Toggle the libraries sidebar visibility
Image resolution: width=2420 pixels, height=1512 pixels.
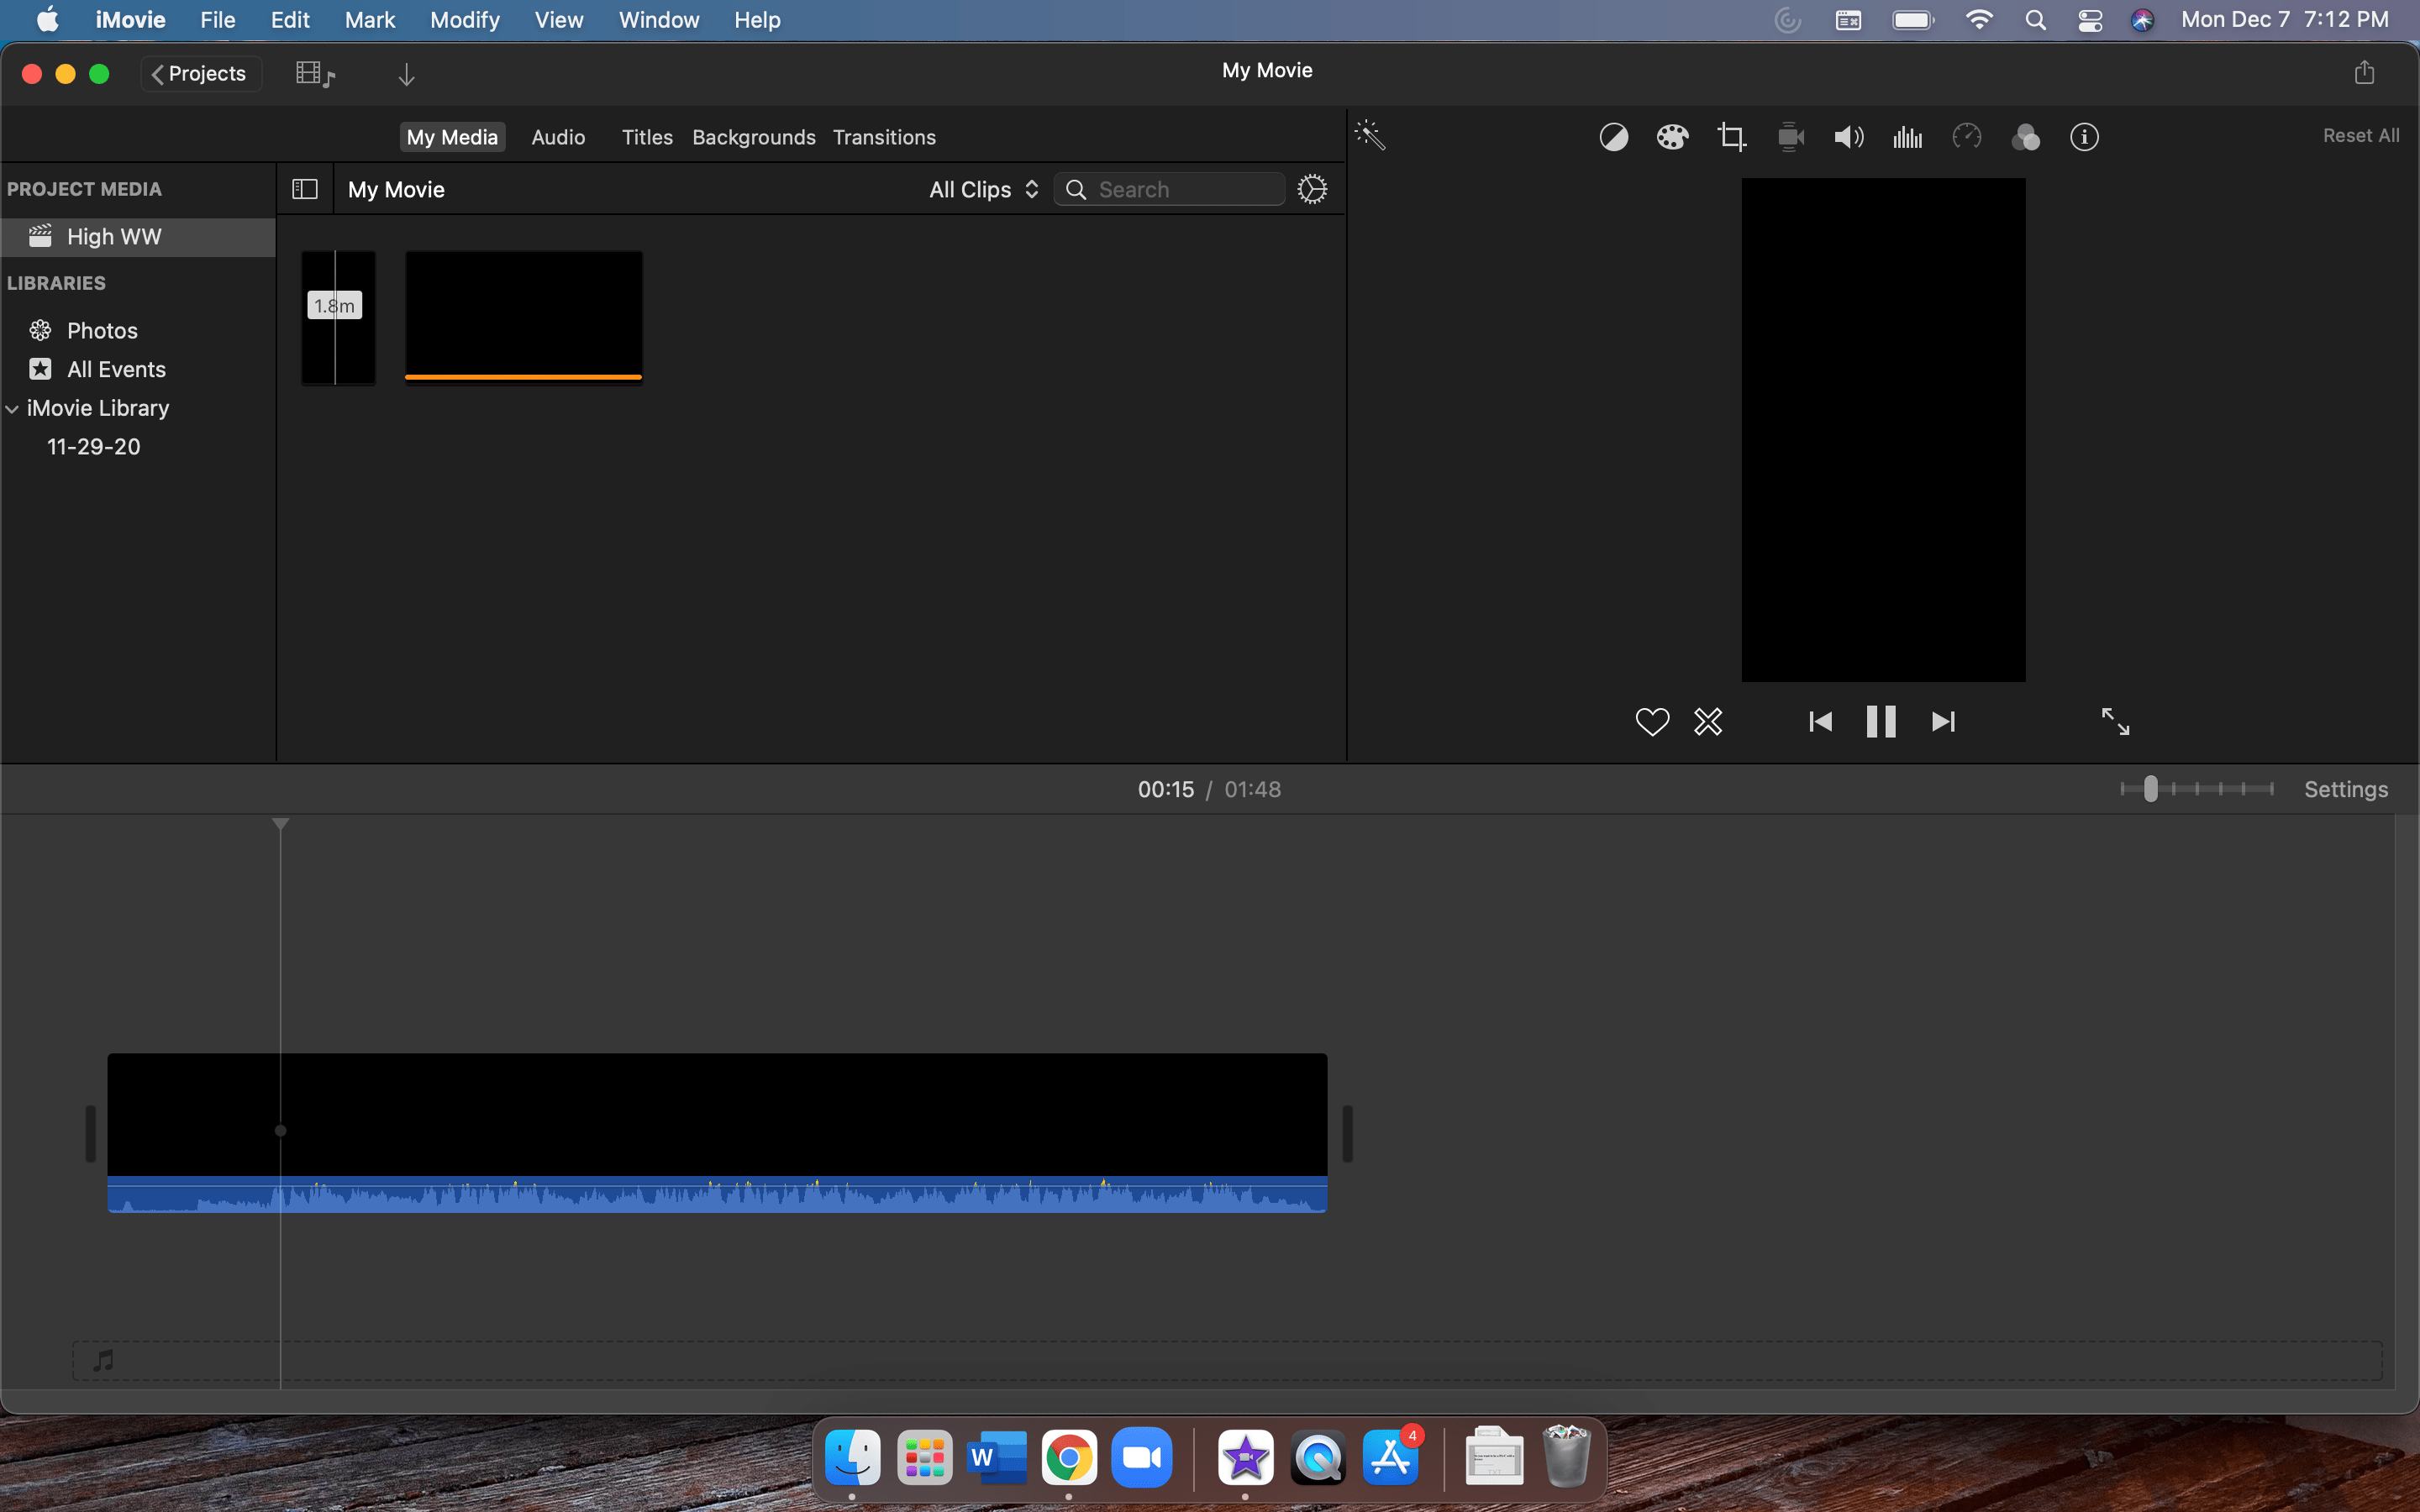[x=305, y=189]
